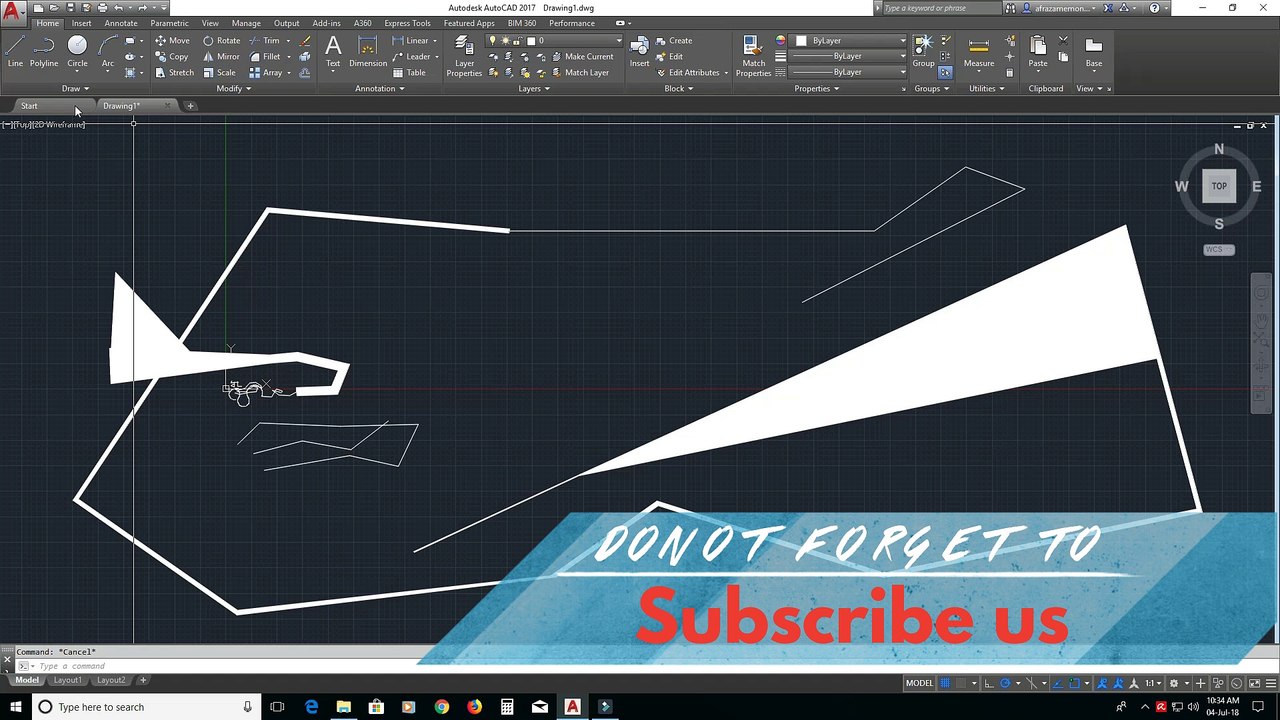1280x720 pixels.
Task: Toggle polar tracking in status bar
Action: pyautogui.click(x=1005, y=683)
